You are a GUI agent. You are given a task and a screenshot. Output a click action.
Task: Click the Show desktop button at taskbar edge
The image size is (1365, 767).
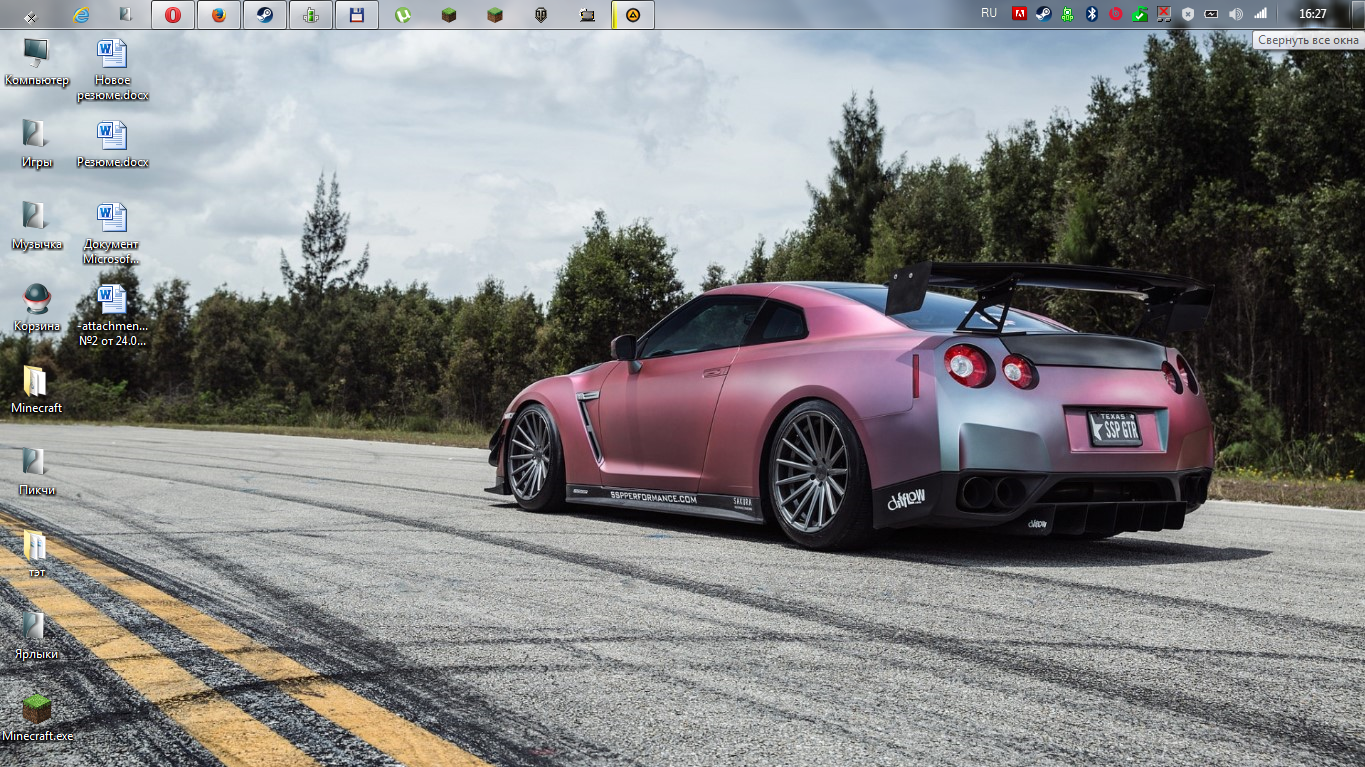pyautogui.click(x=1359, y=14)
